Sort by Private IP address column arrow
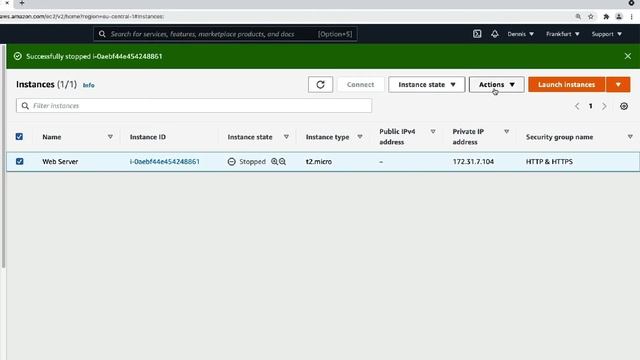This screenshot has height=360, width=640. coord(506,131)
